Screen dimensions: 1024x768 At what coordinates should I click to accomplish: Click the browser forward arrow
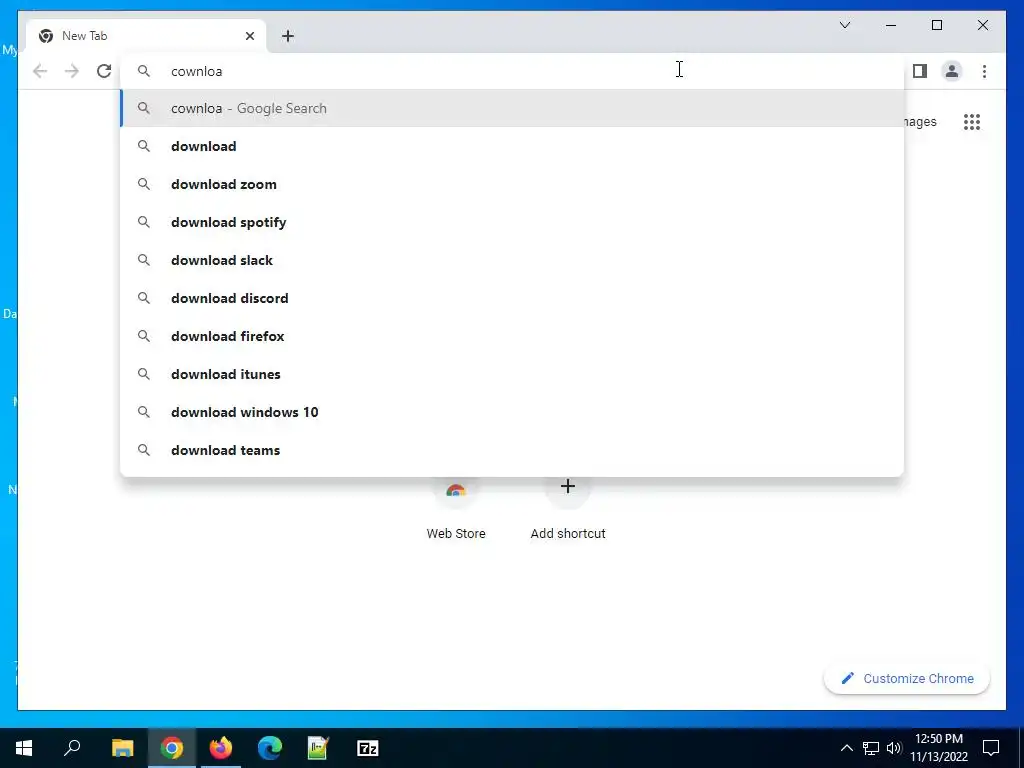[x=72, y=71]
